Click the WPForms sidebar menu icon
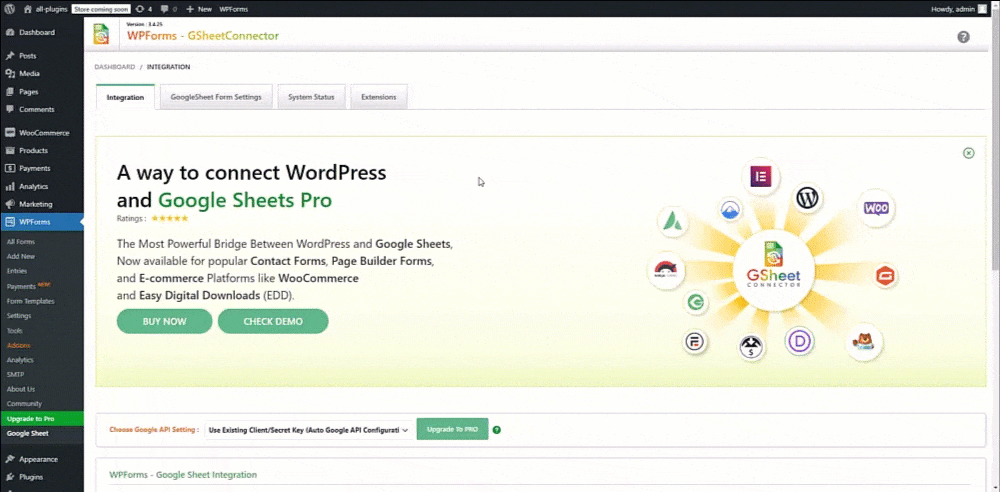The width and height of the screenshot is (1000, 492). click(x=10, y=222)
